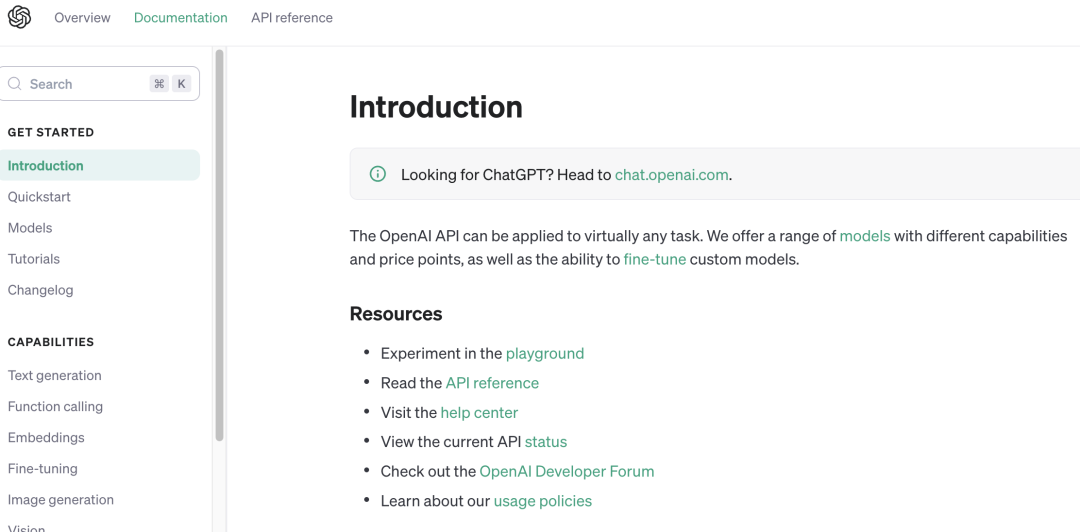Screen dimensions: 1080x532
Task: Open Embeddings in the sidebar
Action: 46,438
